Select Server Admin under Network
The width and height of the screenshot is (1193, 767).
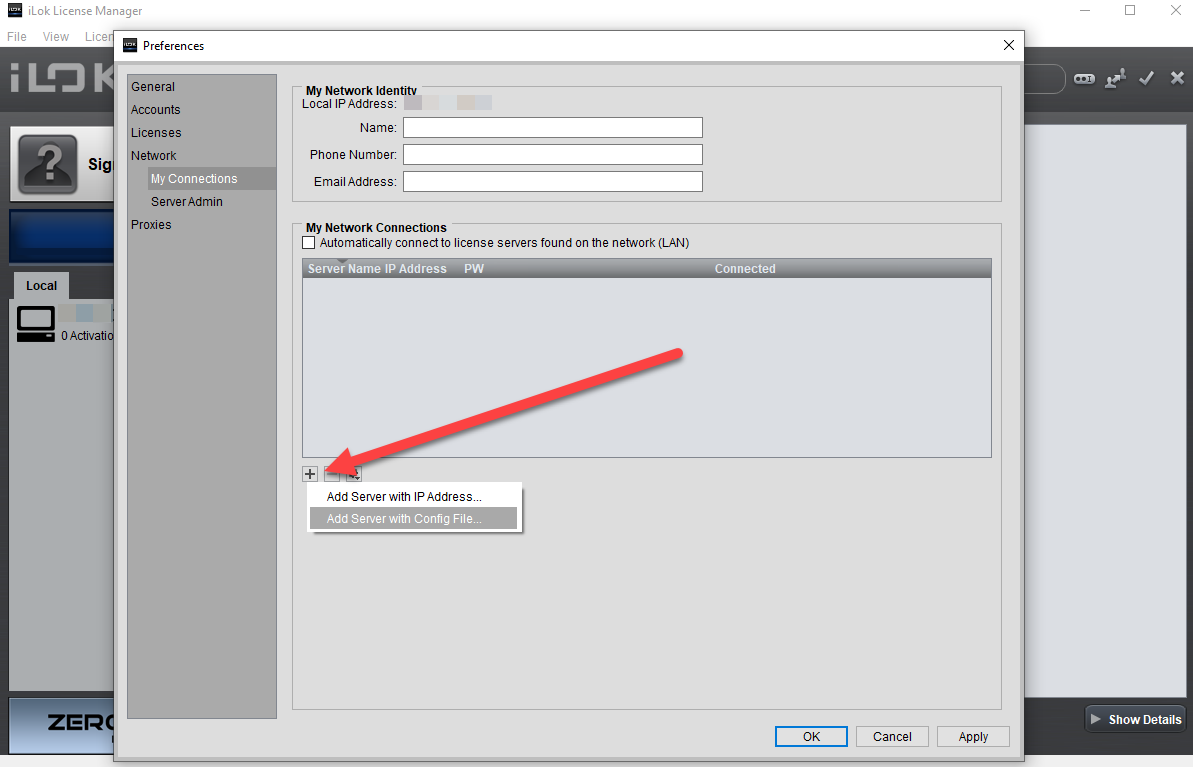click(x=186, y=202)
